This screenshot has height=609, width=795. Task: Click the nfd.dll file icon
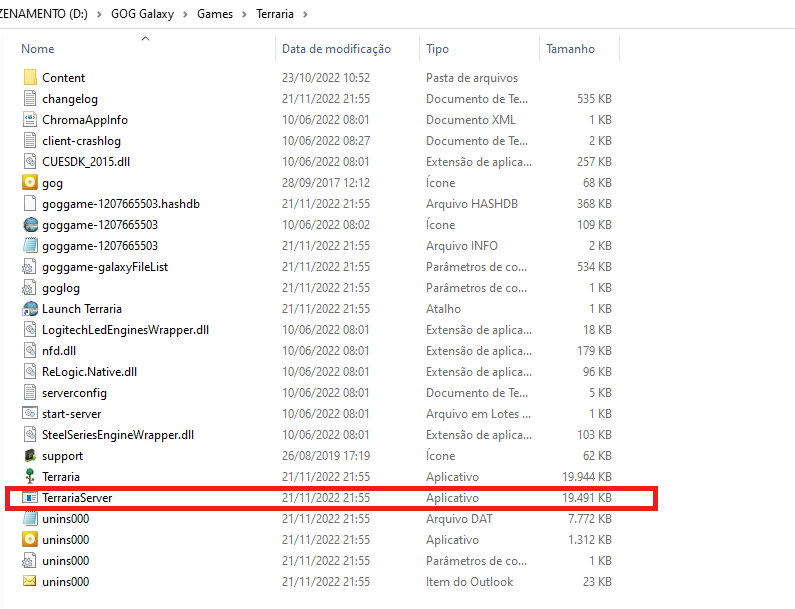pyautogui.click(x=30, y=351)
